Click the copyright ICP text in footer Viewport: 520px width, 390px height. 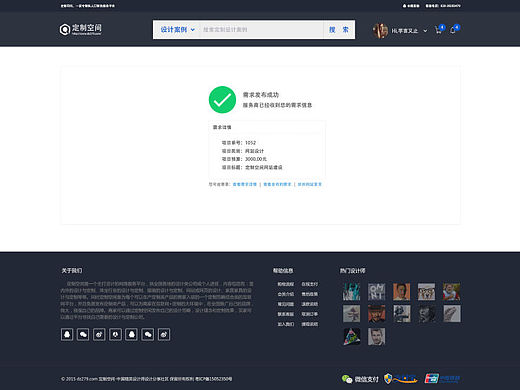(x=147, y=379)
